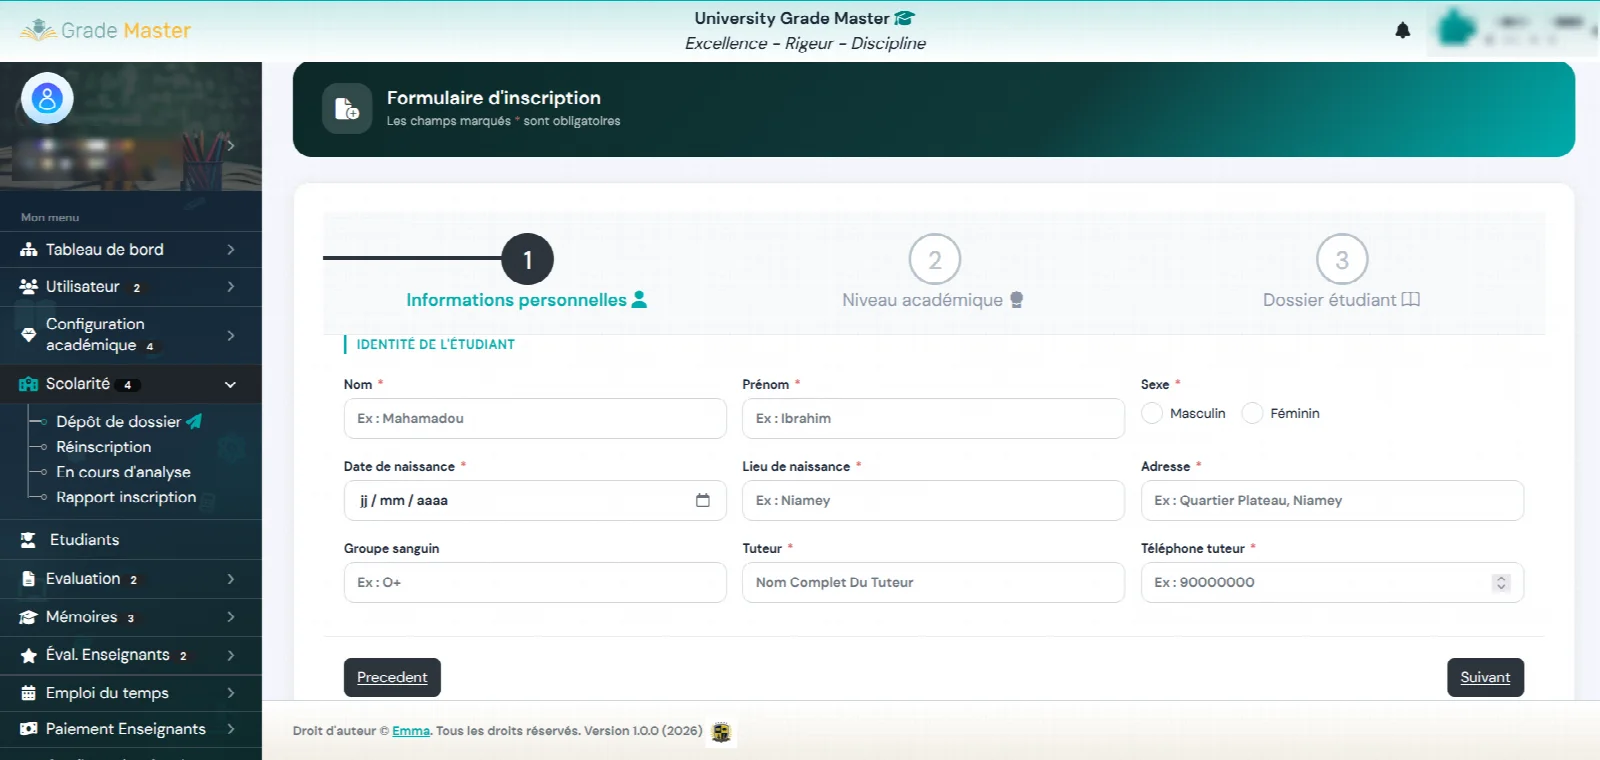Click the Emploi du temps calendar icon
The image size is (1600, 760).
point(29,693)
